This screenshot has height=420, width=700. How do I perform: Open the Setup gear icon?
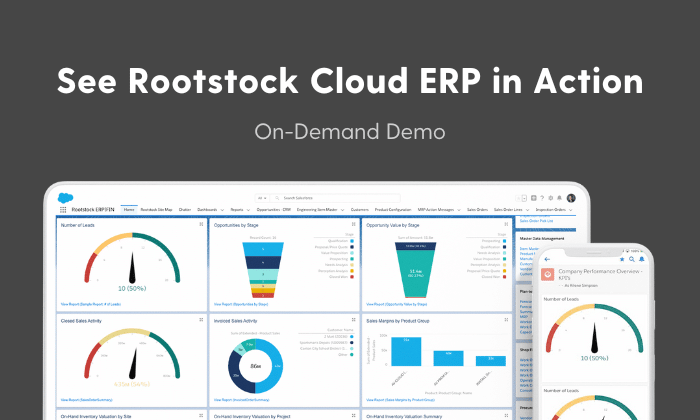(x=550, y=198)
